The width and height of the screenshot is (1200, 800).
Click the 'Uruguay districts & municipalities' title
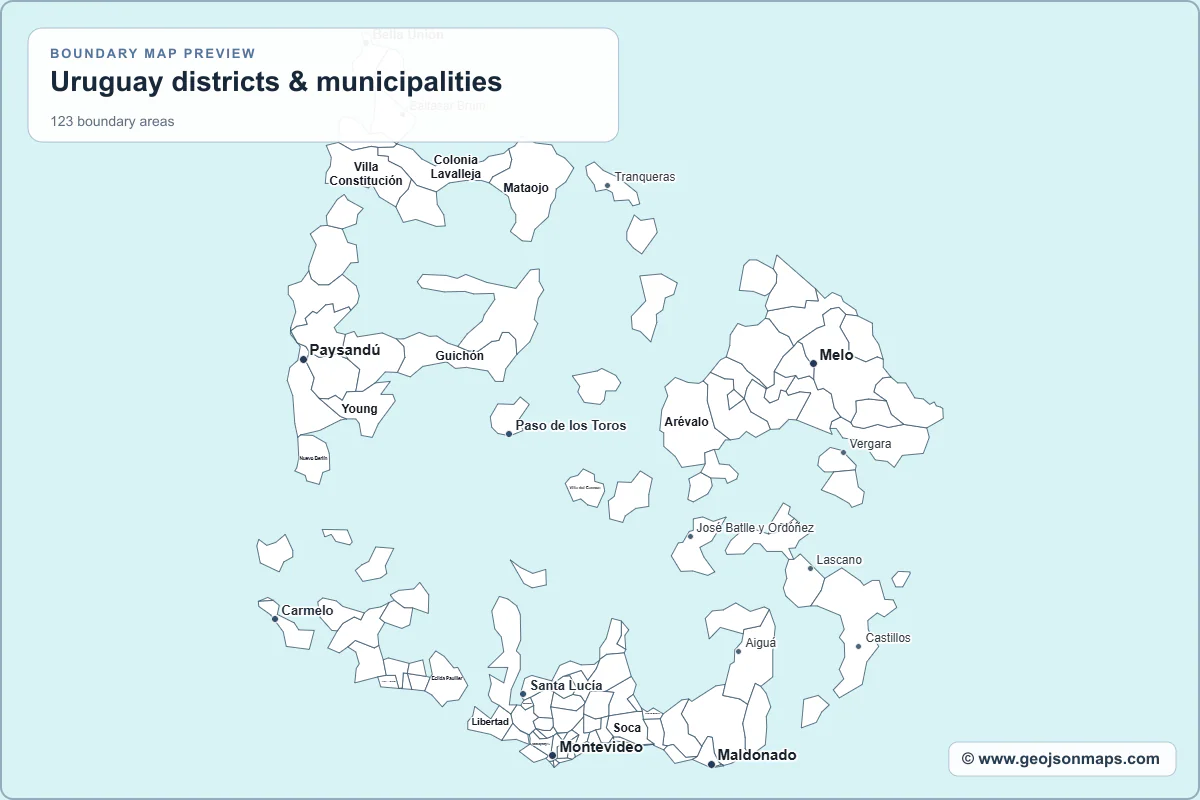(276, 82)
